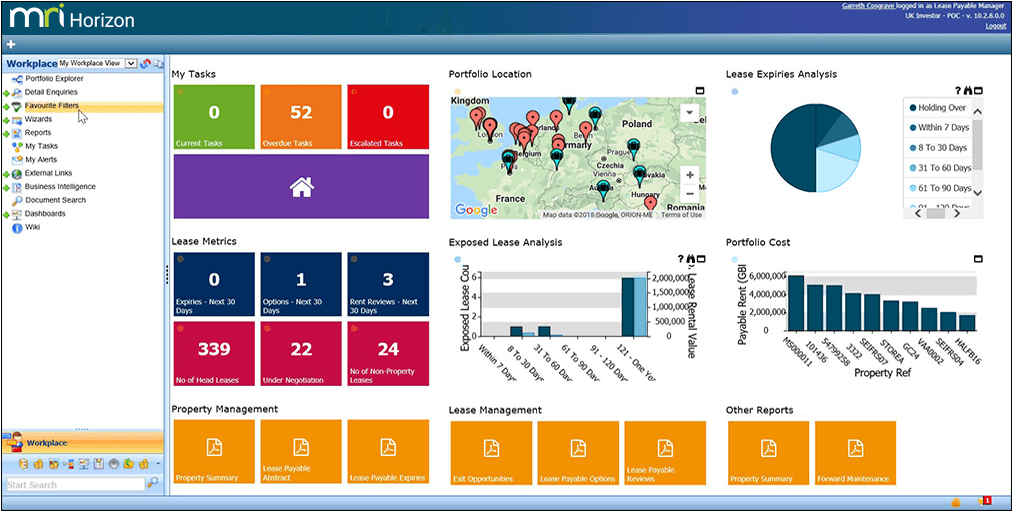Open Lease Payable Reviews PDF report

[665, 454]
